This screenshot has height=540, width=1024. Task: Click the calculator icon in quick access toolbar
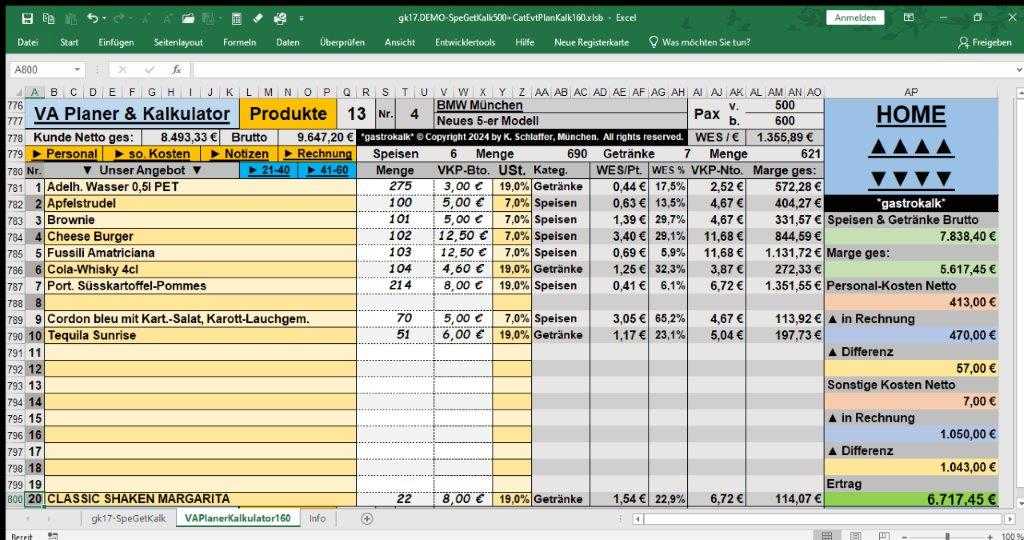pyautogui.click(x=236, y=18)
